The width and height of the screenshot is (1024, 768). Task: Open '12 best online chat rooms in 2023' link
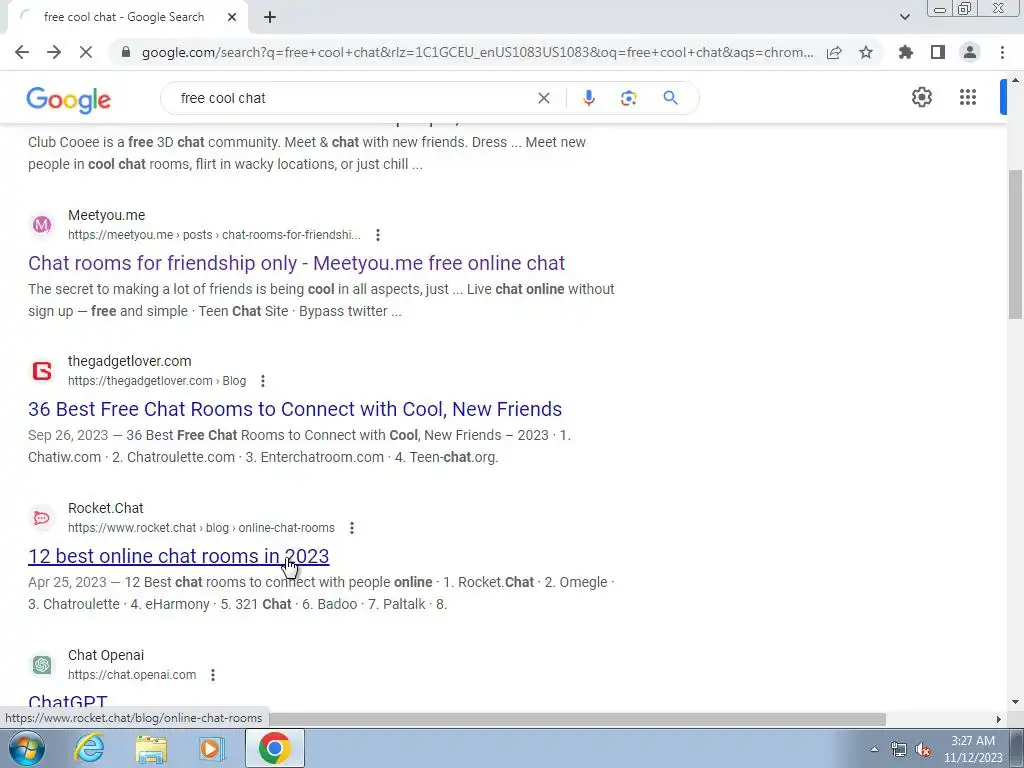coord(178,556)
